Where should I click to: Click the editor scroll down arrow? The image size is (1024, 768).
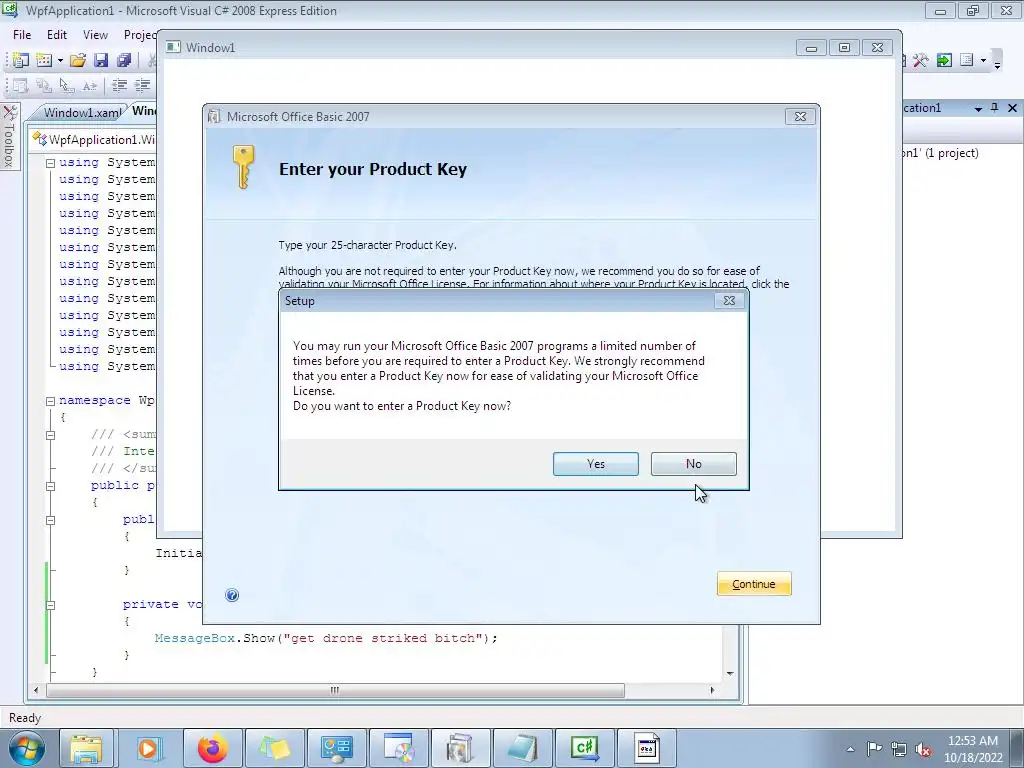pos(730,673)
